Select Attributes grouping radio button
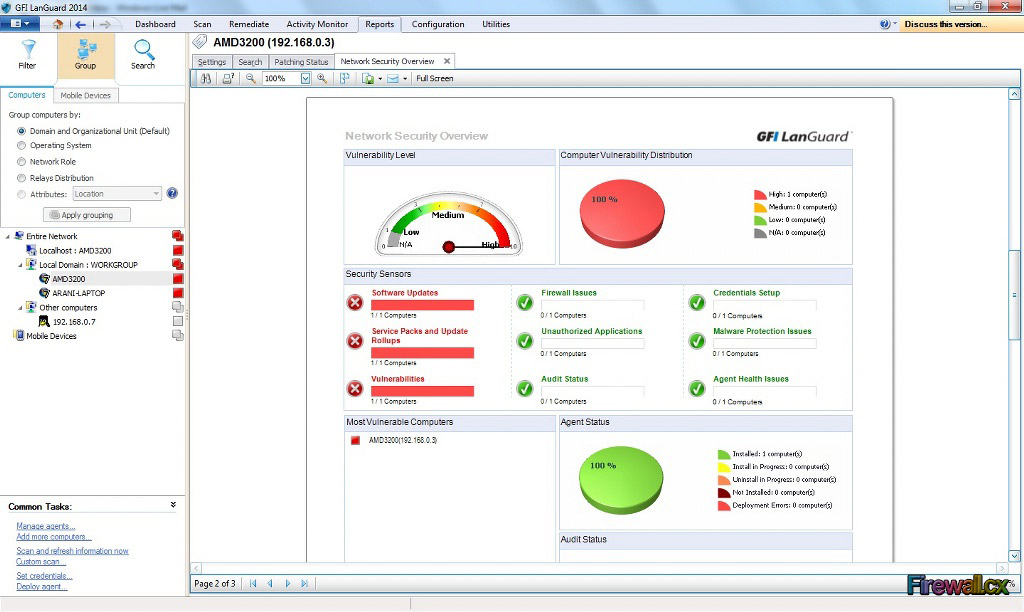1024x612 pixels. coord(22,194)
